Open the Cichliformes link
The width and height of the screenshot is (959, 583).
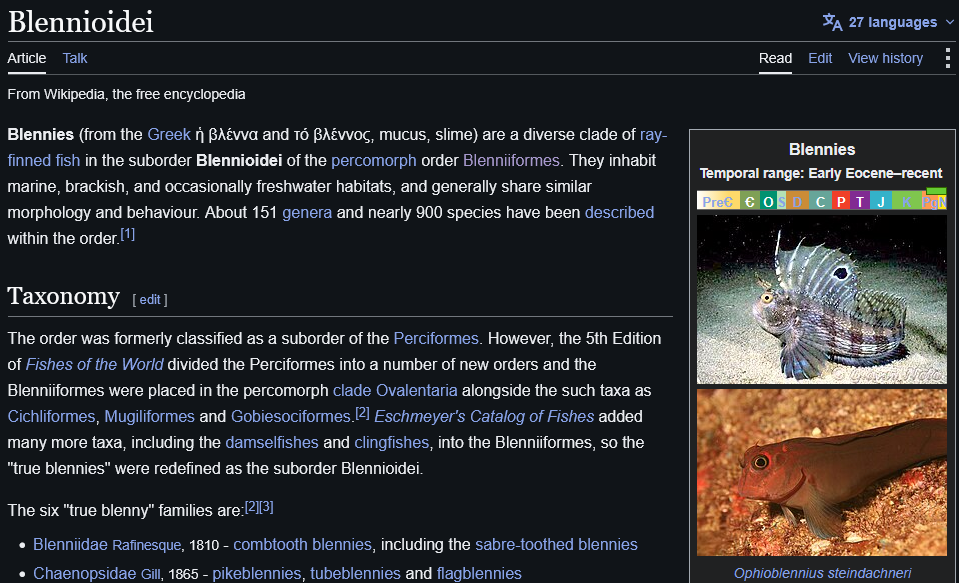51,417
